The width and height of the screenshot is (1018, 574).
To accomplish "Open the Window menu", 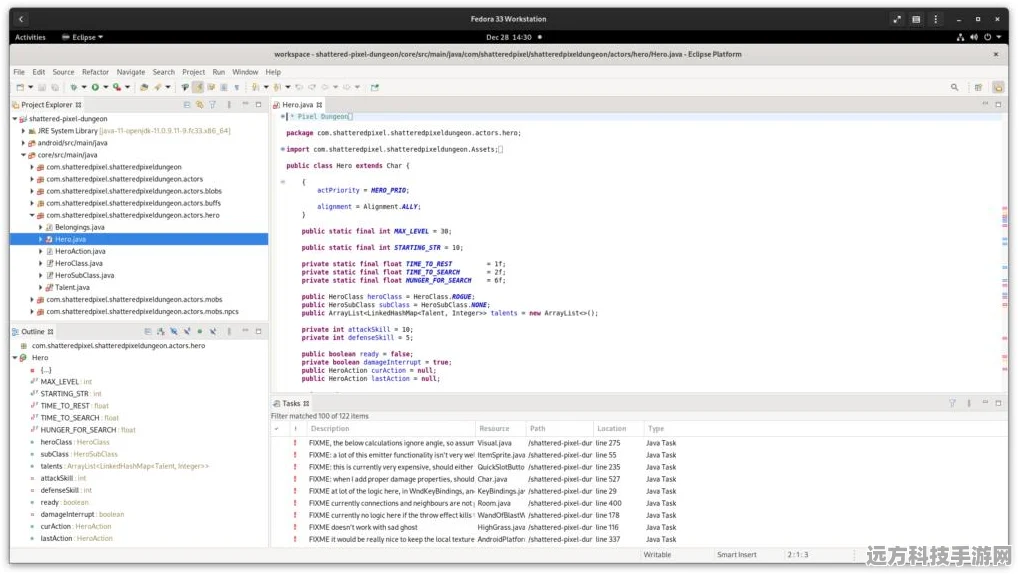I will pyautogui.click(x=245, y=72).
